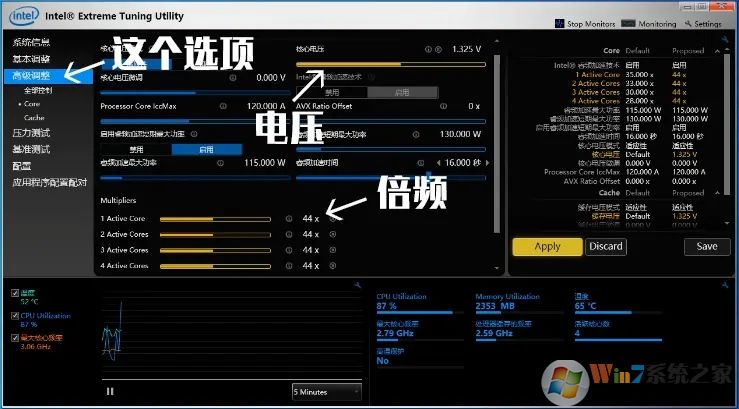Click scroll-down arrow in the proposed values panel
Viewport: 739px width, 409px height.
[x=727, y=224]
